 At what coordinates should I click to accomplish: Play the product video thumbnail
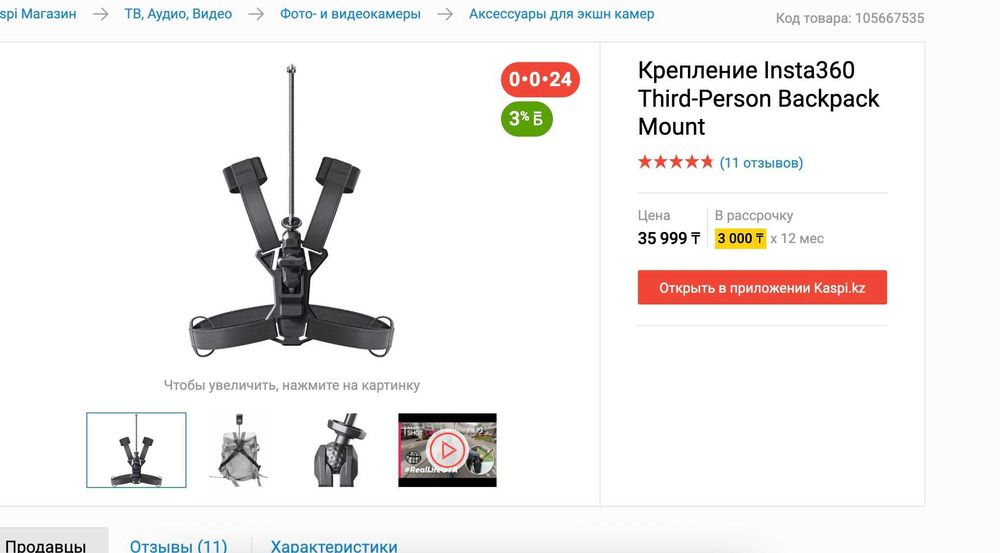[x=447, y=450]
